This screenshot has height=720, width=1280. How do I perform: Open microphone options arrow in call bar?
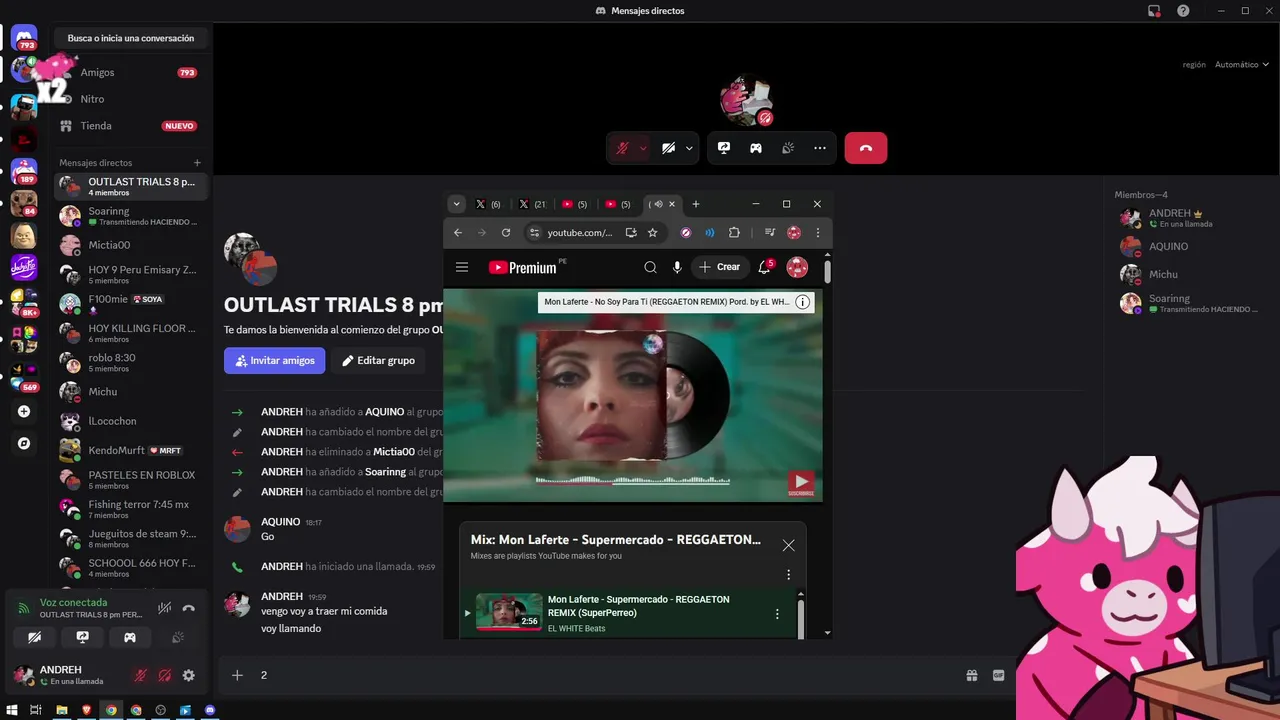pyautogui.click(x=643, y=148)
